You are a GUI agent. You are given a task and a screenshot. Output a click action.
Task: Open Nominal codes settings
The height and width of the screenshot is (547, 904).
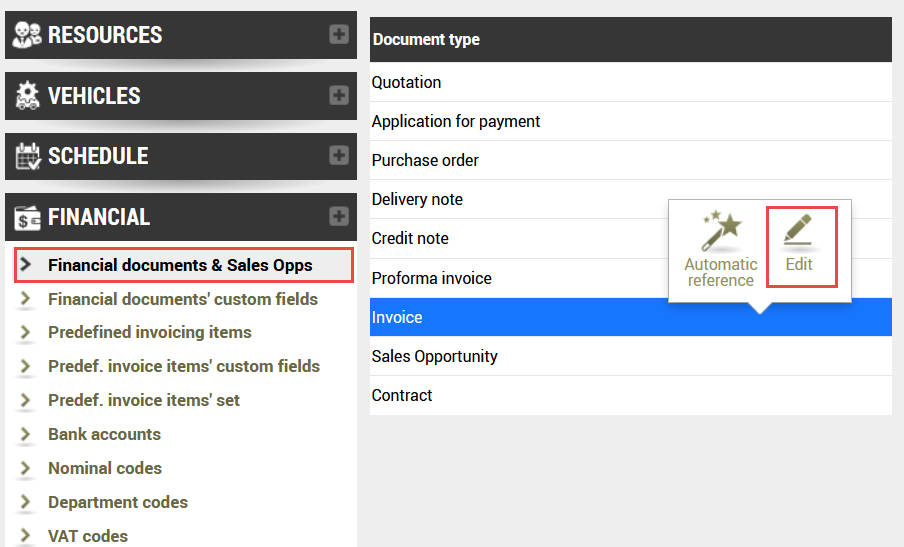(104, 468)
